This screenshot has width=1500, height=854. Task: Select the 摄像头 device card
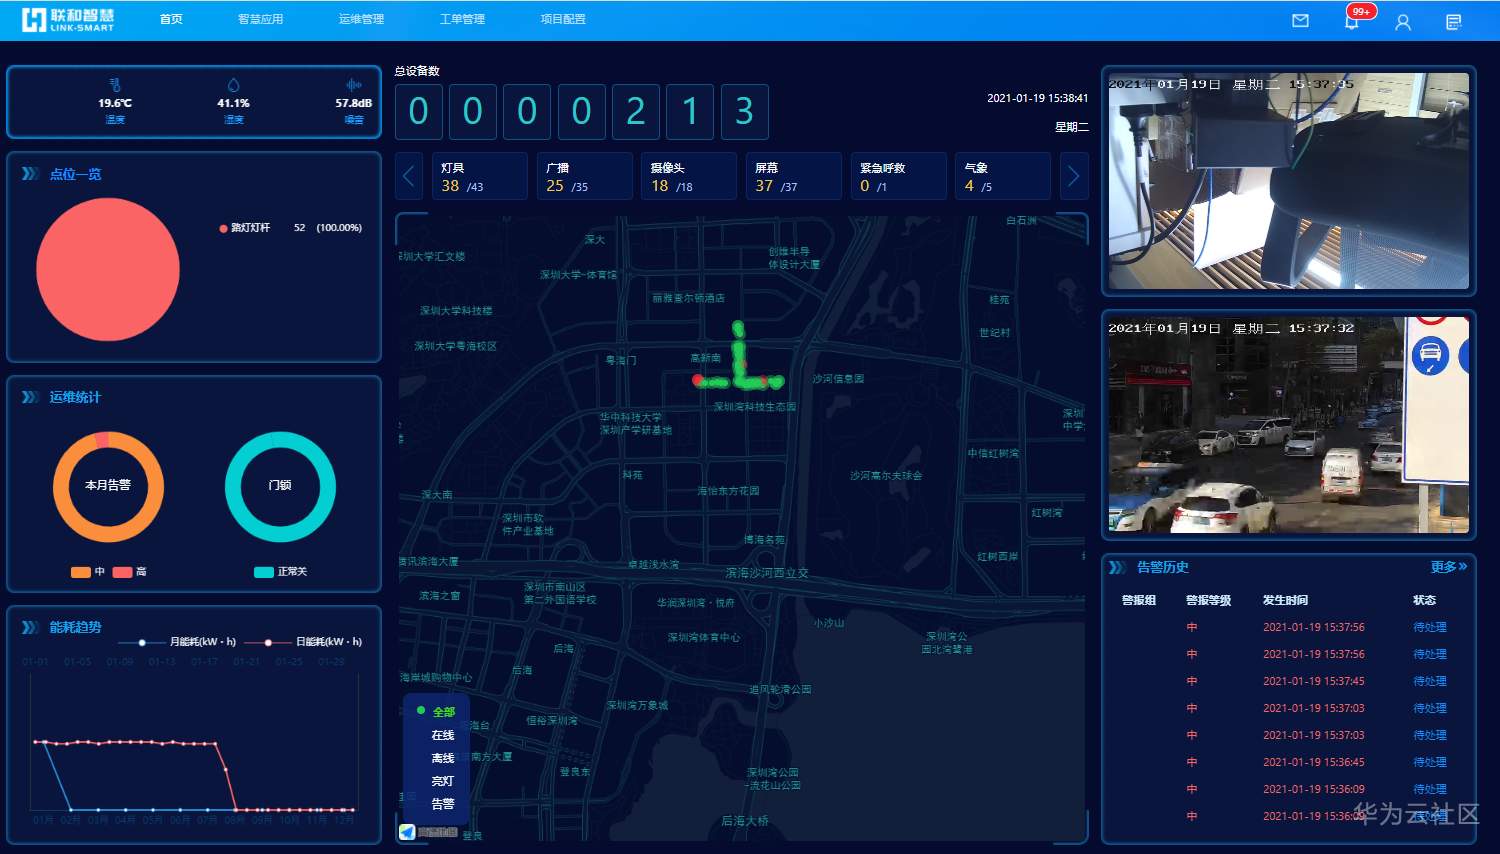[x=689, y=176]
